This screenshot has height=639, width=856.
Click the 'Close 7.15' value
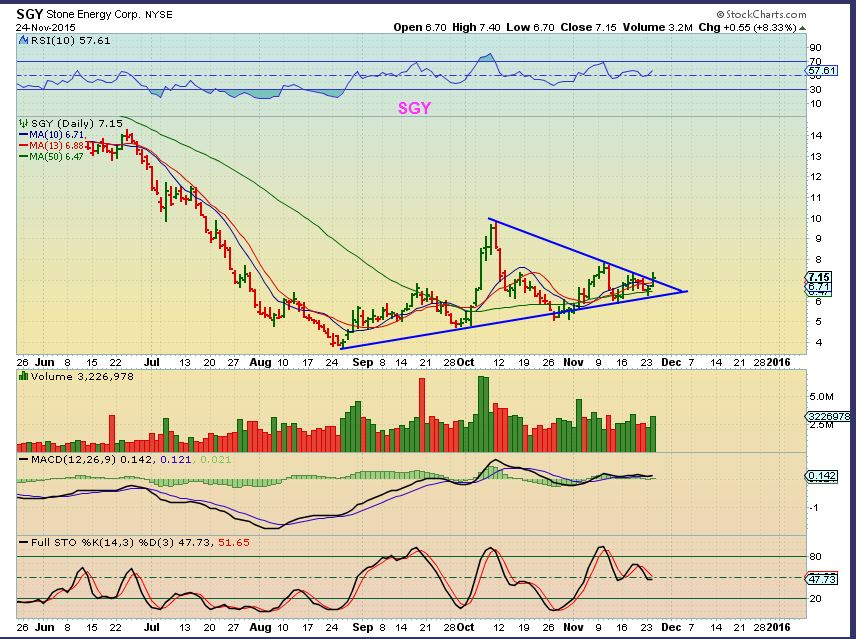click(587, 27)
